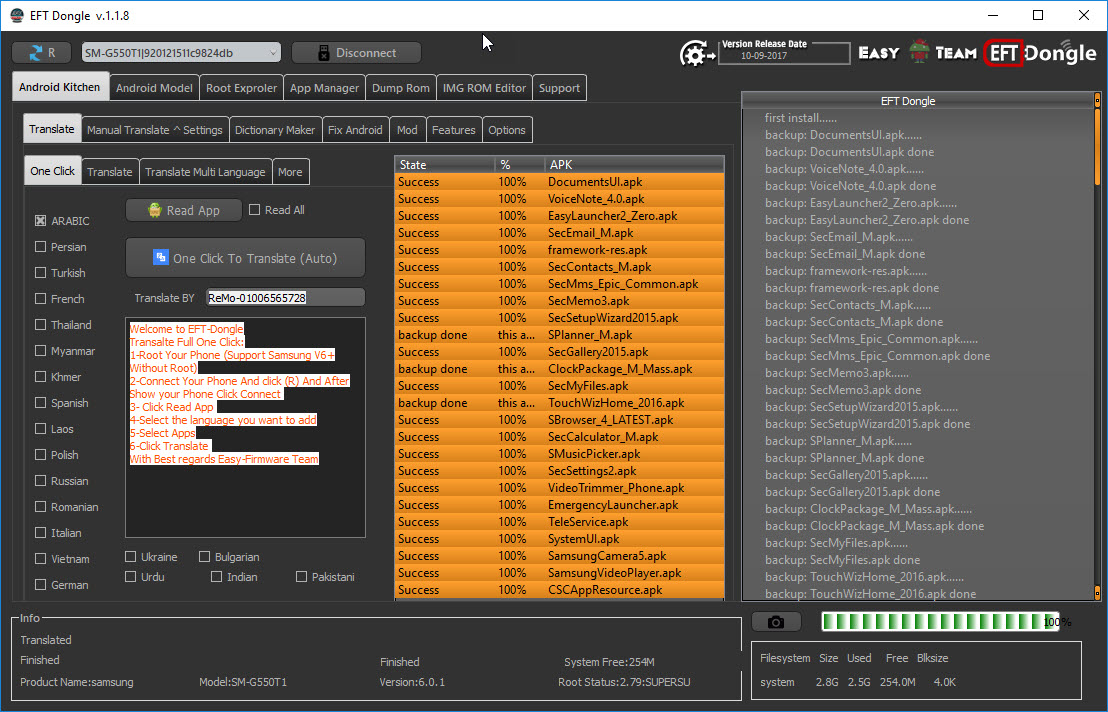Switch to Manual Translate Settings tab
The width and height of the screenshot is (1108, 712).
(x=155, y=130)
